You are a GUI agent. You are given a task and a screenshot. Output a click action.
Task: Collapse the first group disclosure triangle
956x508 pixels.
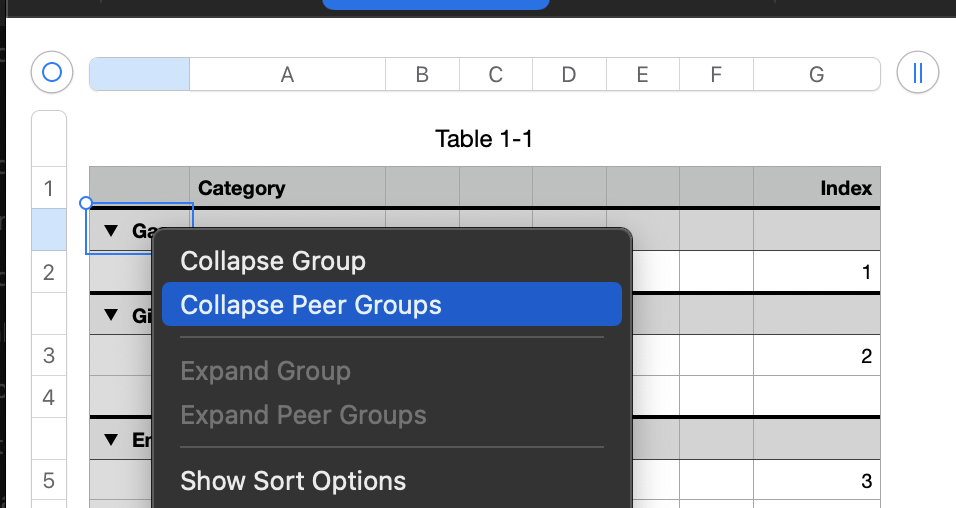click(x=111, y=231)
